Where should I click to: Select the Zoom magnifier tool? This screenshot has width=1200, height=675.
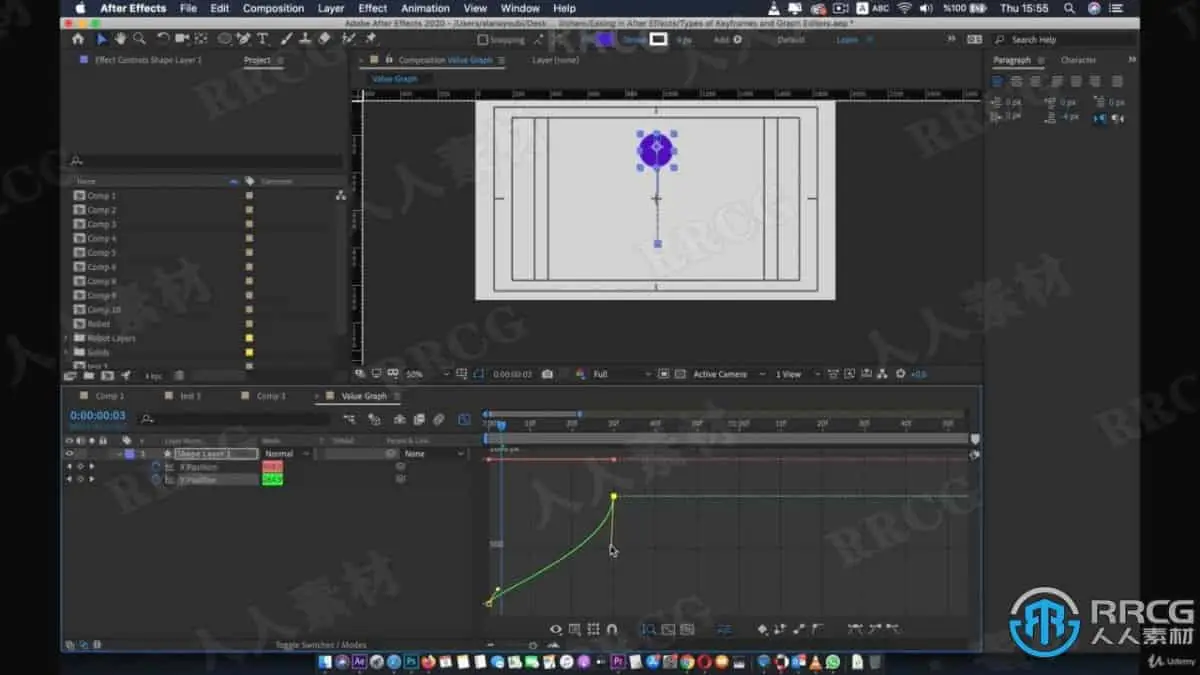pos(139,39)
